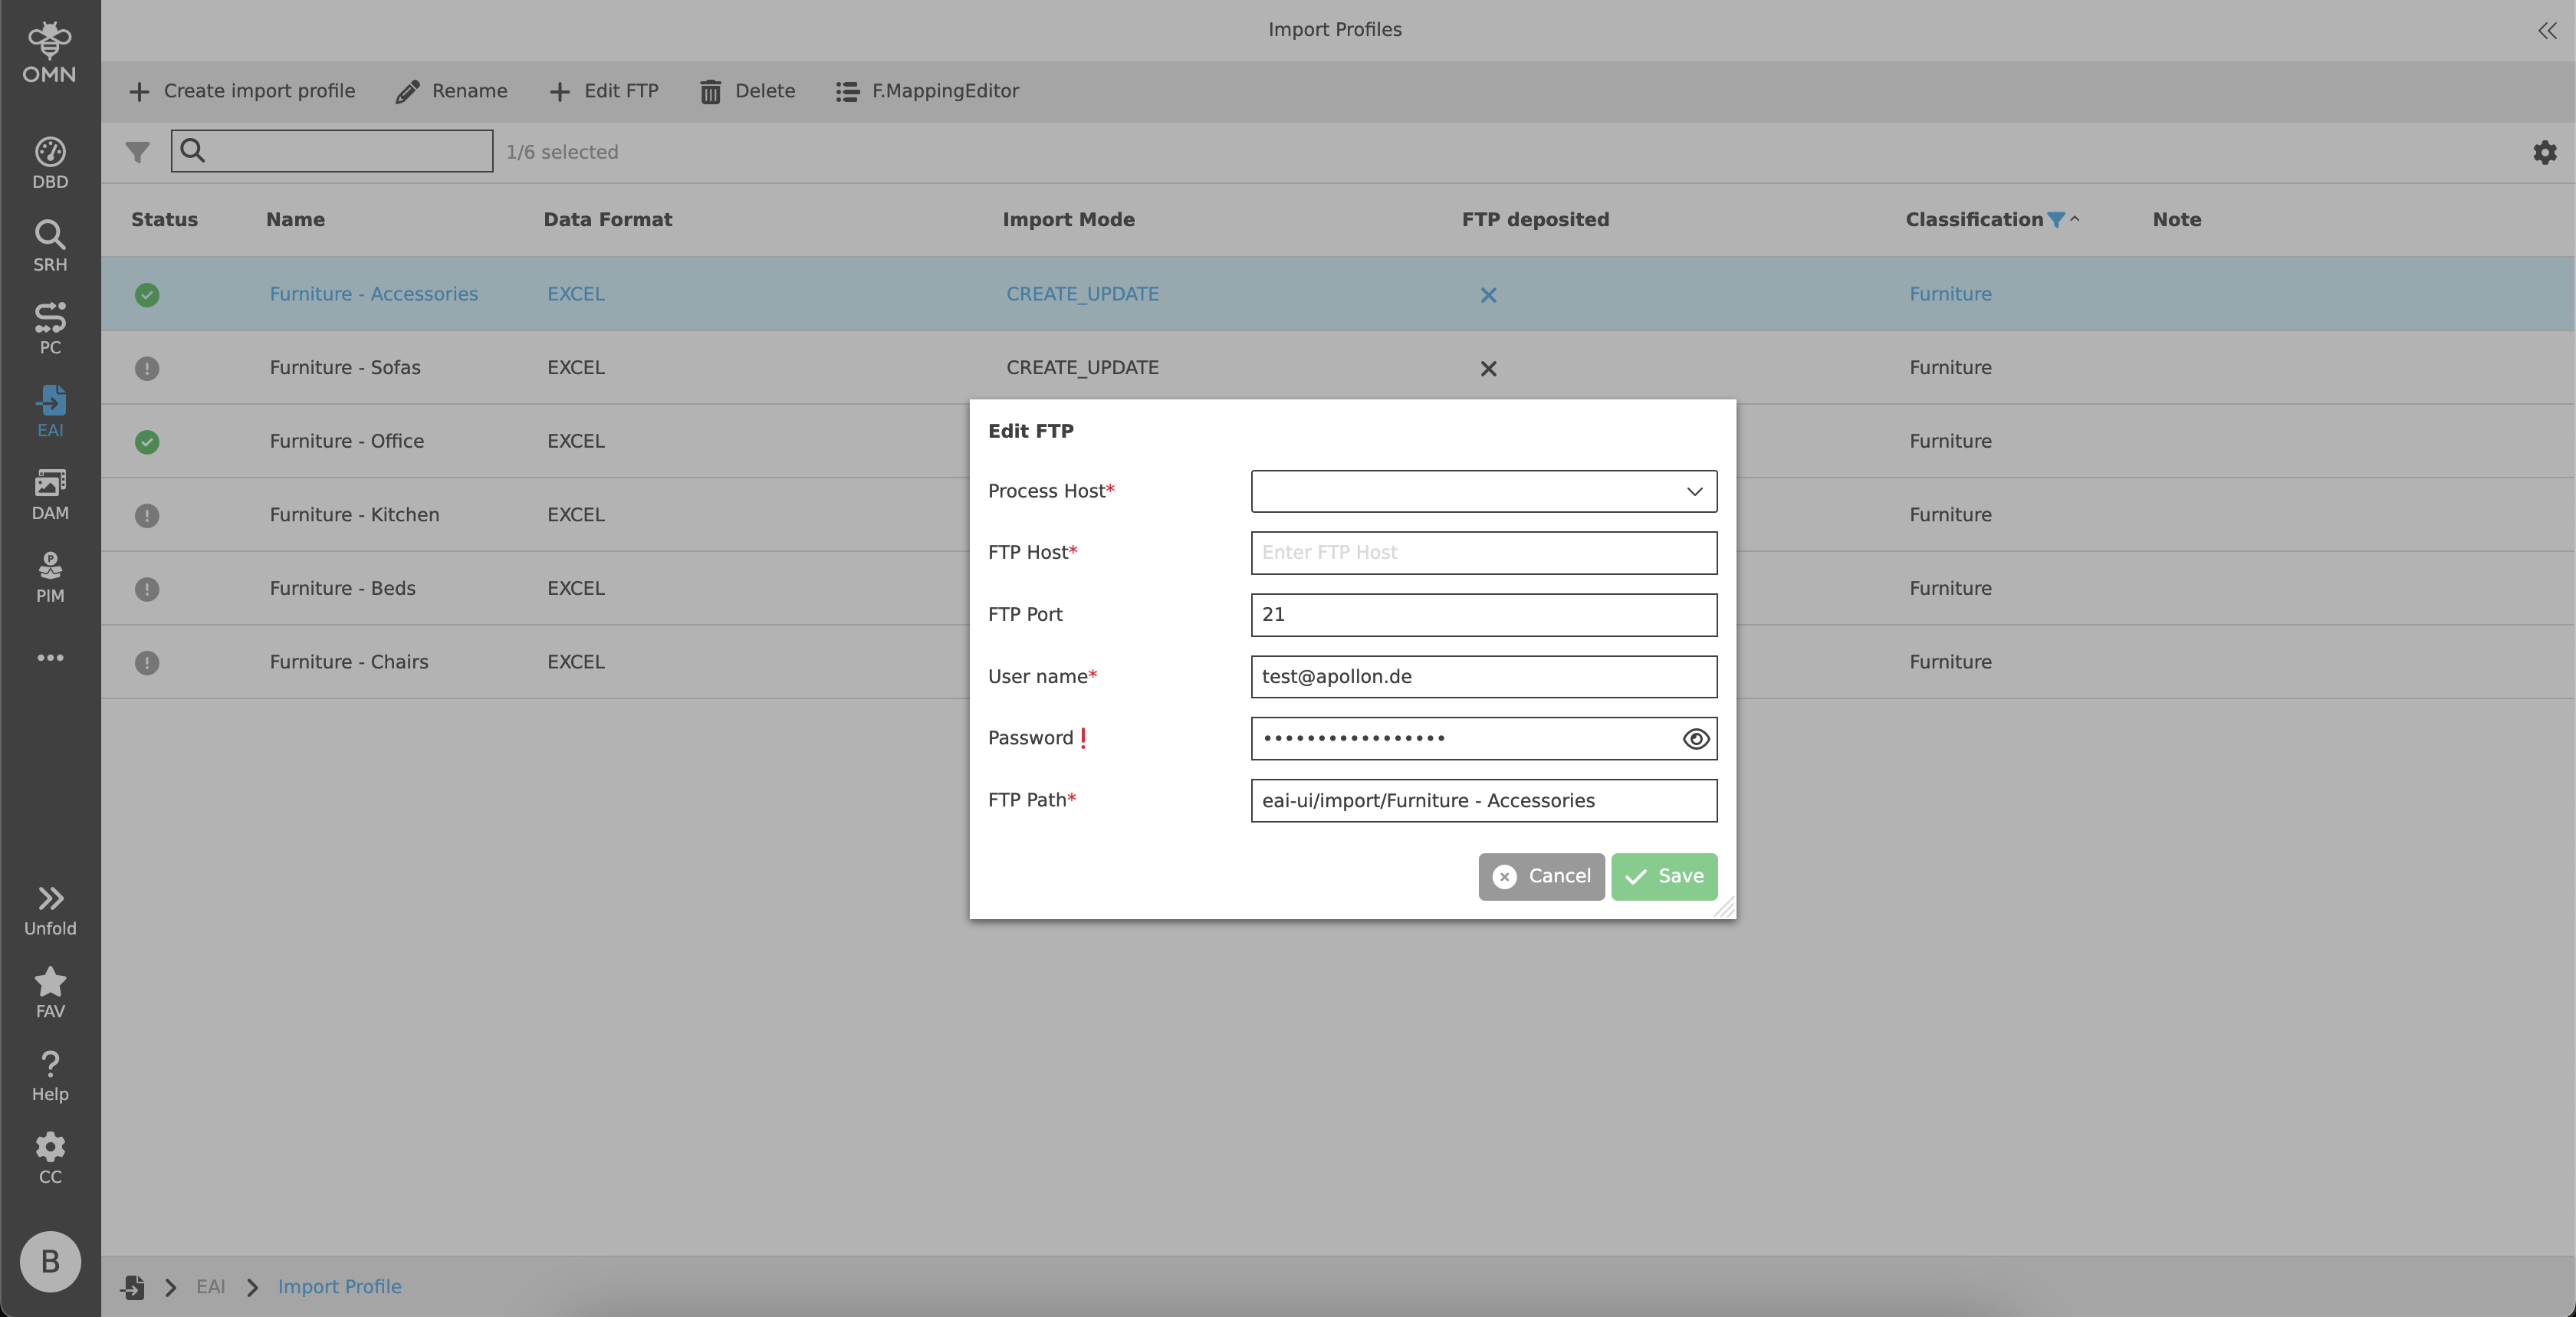Toggle Classification column filter icon
Image resolution: width=2576 pixels, height=1317 pixels.
(2056, 220)
